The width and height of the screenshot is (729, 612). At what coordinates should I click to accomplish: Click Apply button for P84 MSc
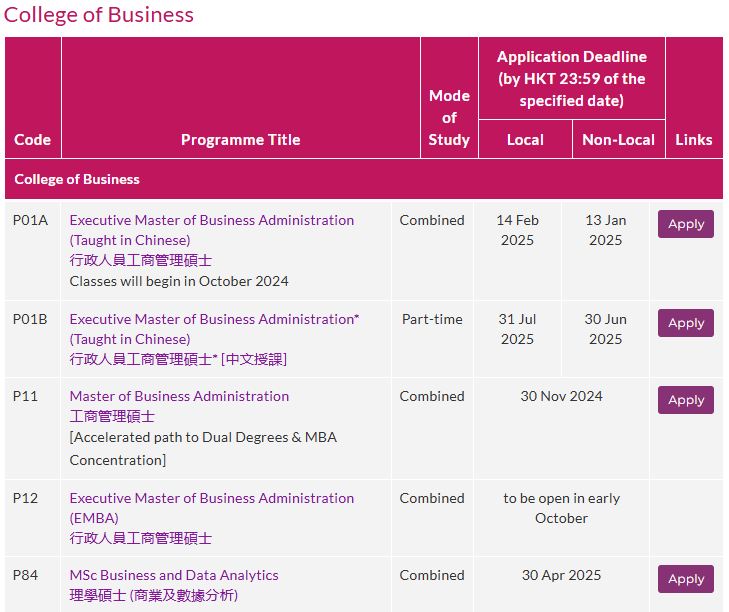point(685,579)
